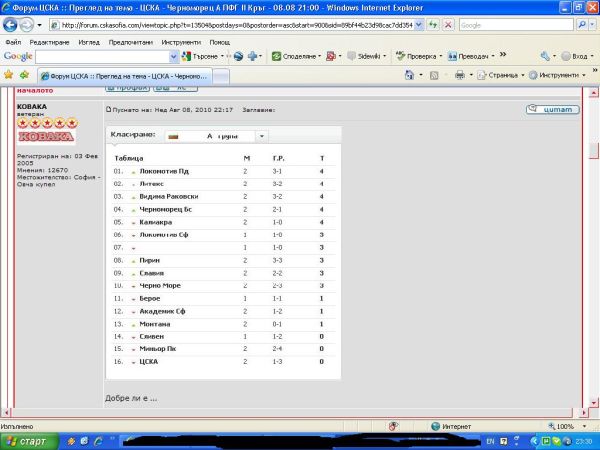Select the Форум ЦСКА browser tab
600x450 pixels.
tap(125, 76)
